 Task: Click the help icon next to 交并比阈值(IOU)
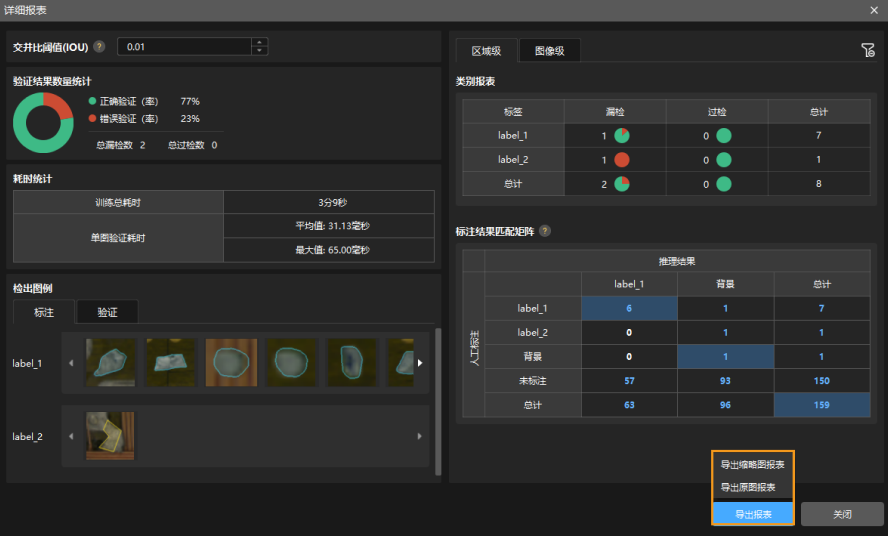pyautogui.click(x=99, y=46)
